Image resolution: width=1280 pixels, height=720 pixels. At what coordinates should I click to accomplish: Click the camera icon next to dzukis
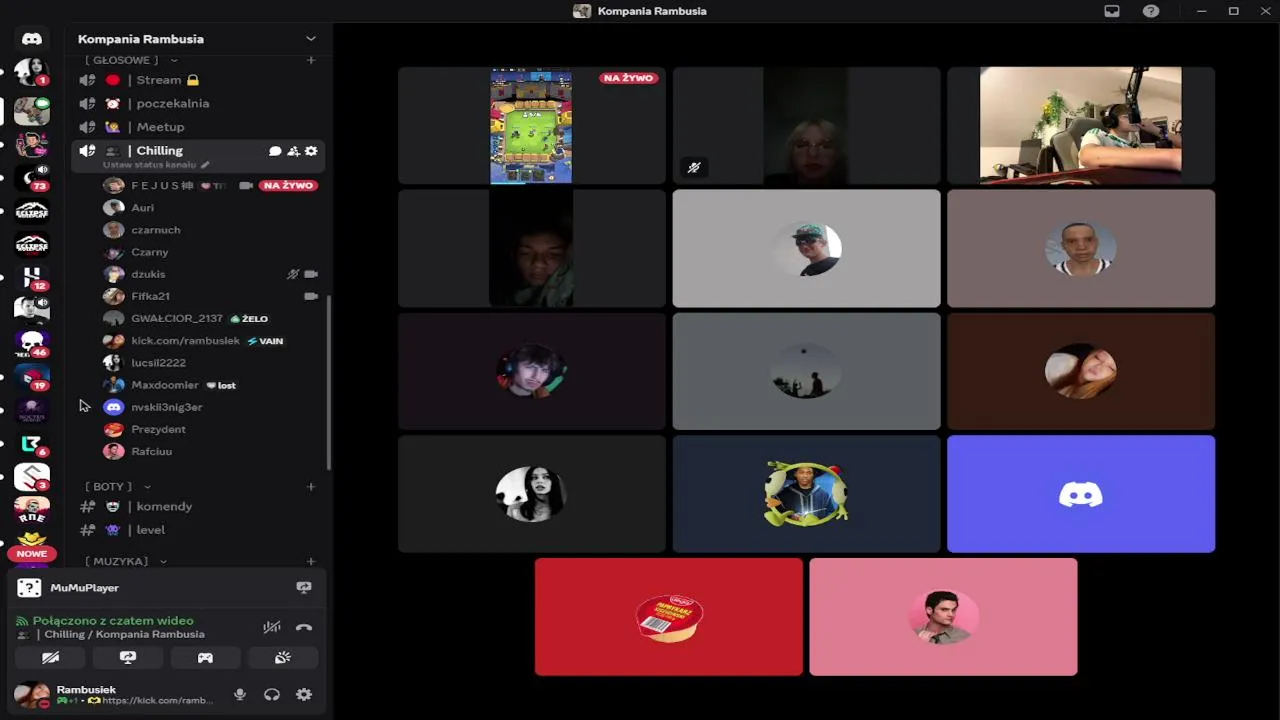(x=311, y=274)
